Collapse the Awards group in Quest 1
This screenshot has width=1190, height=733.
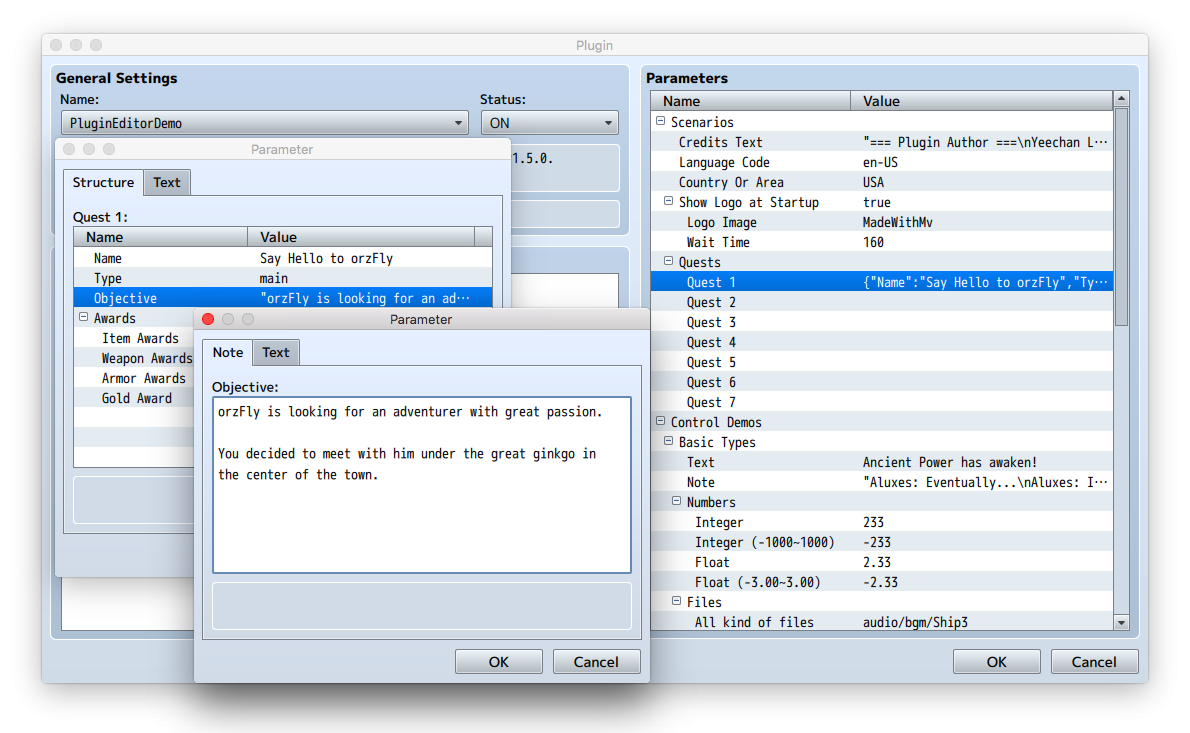[83, 317]
